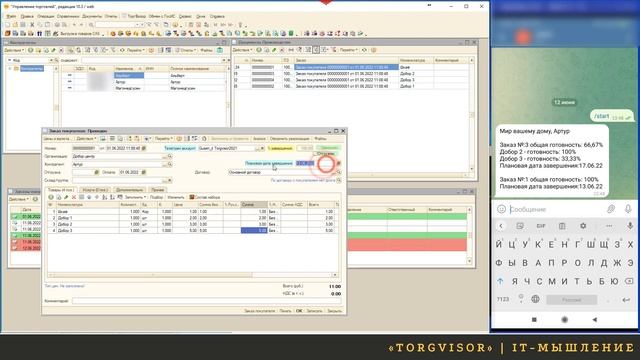Click the Закрыть button in order window
Screen dimensions: 640x360
pyautogui.click(x=334, y=311)
